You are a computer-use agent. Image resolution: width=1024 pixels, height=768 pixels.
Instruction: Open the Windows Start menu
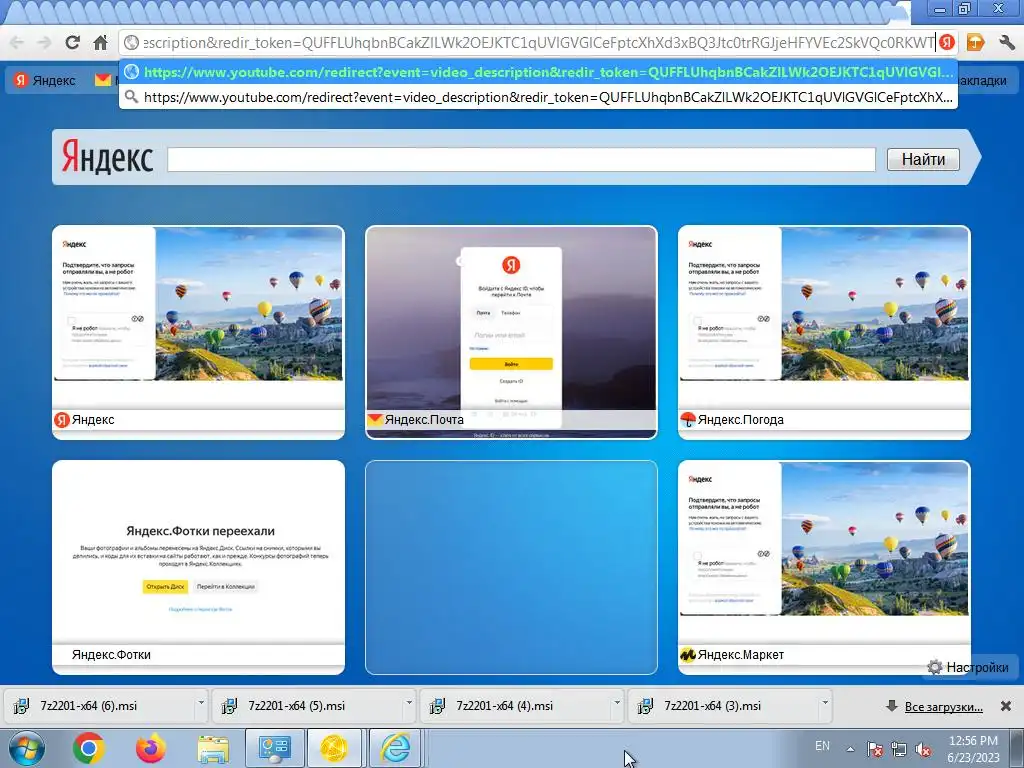click(27, 748)
